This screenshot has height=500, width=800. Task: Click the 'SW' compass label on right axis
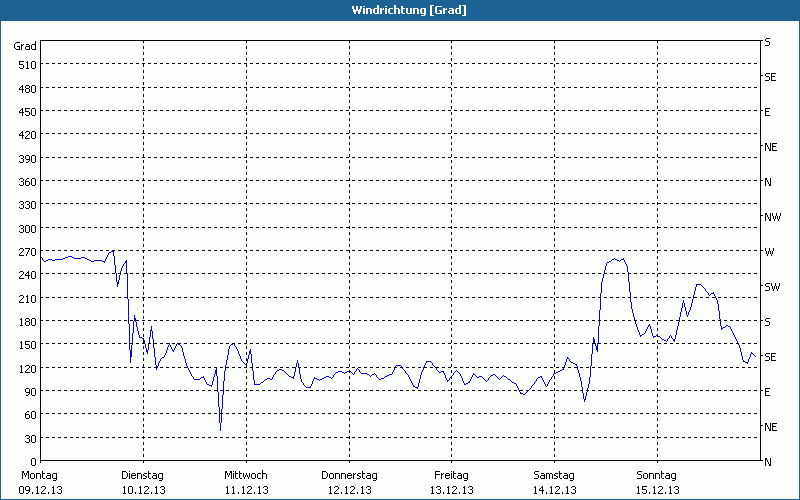pos(772,287)
